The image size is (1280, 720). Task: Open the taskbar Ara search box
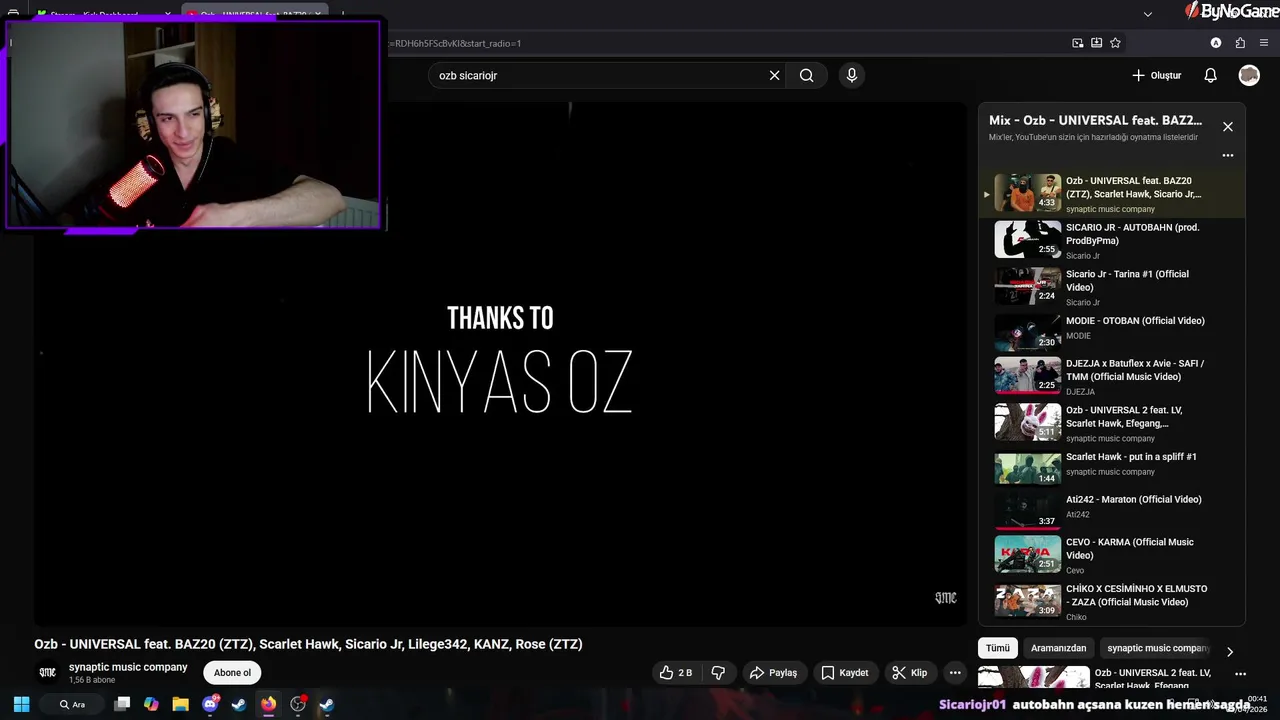pos(72,704)
